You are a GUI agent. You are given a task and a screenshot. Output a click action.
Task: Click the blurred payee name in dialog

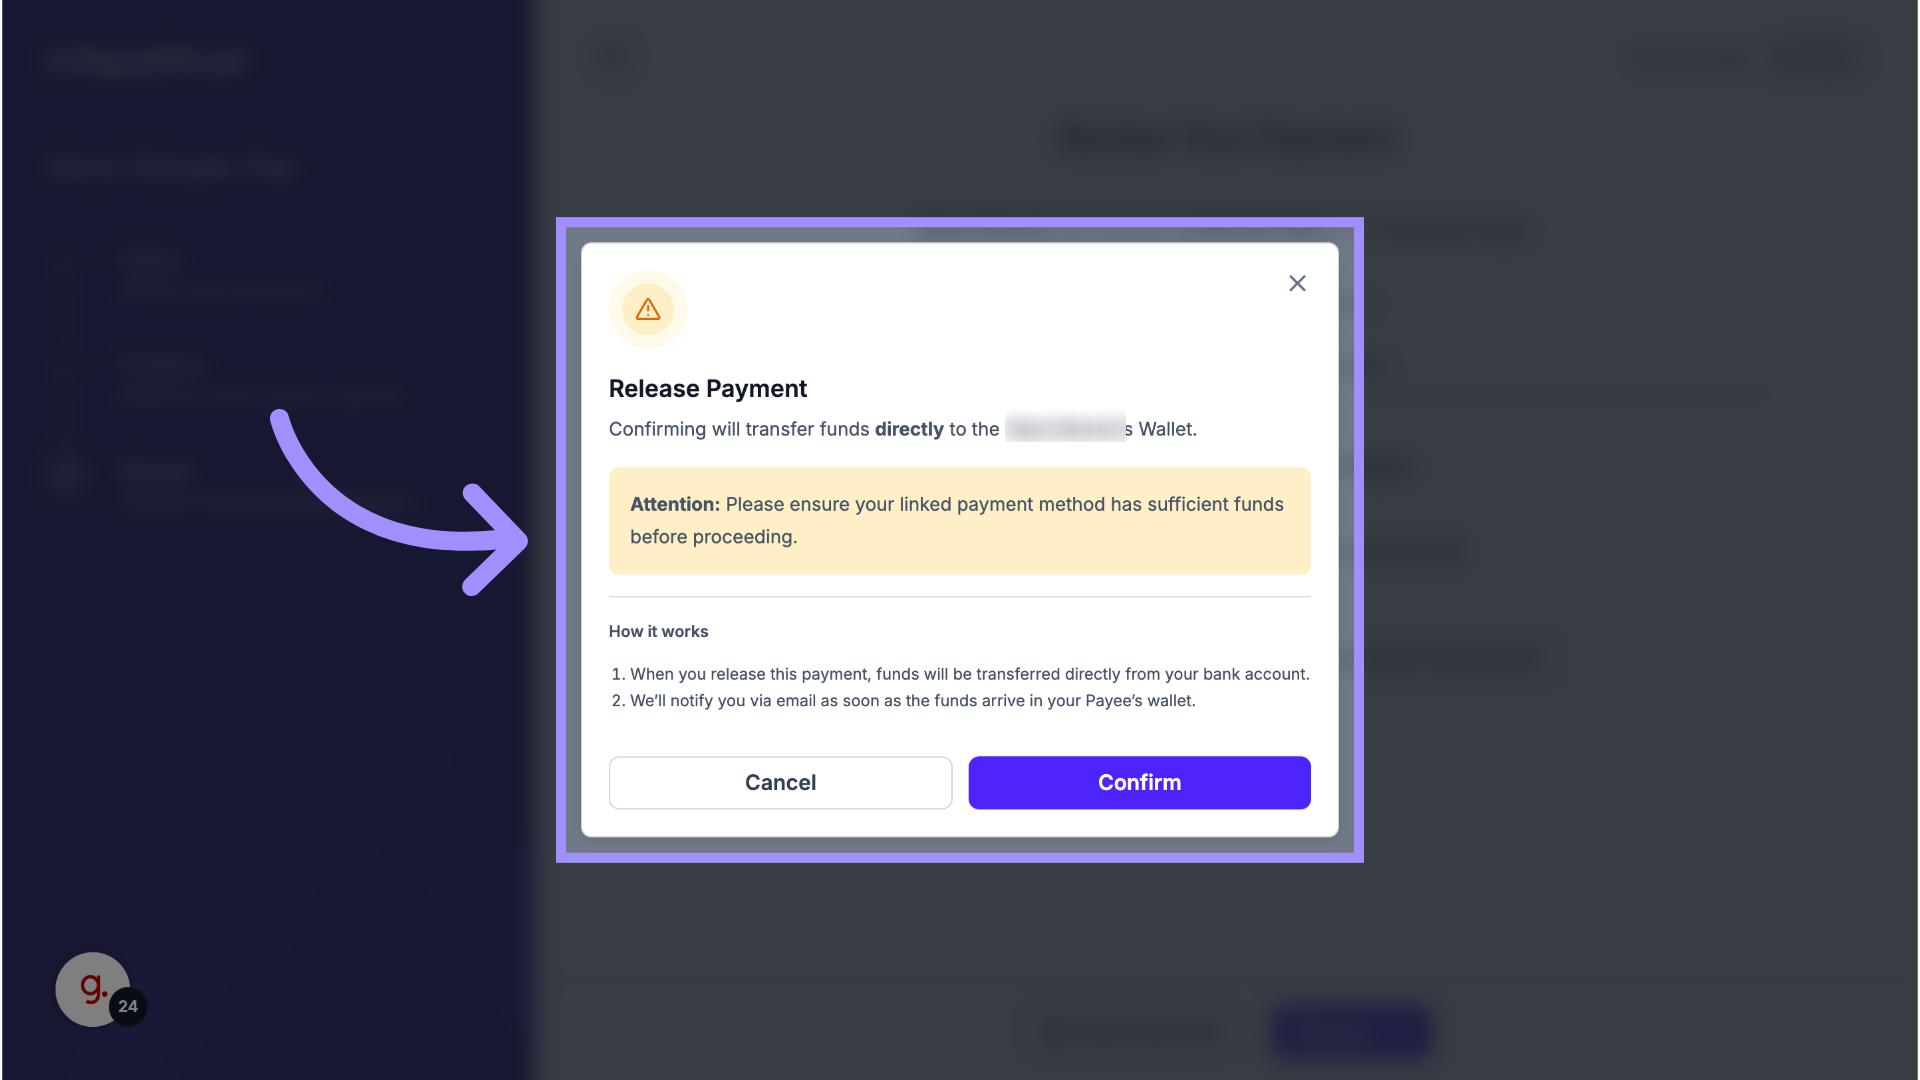(x=1064, y=428)
